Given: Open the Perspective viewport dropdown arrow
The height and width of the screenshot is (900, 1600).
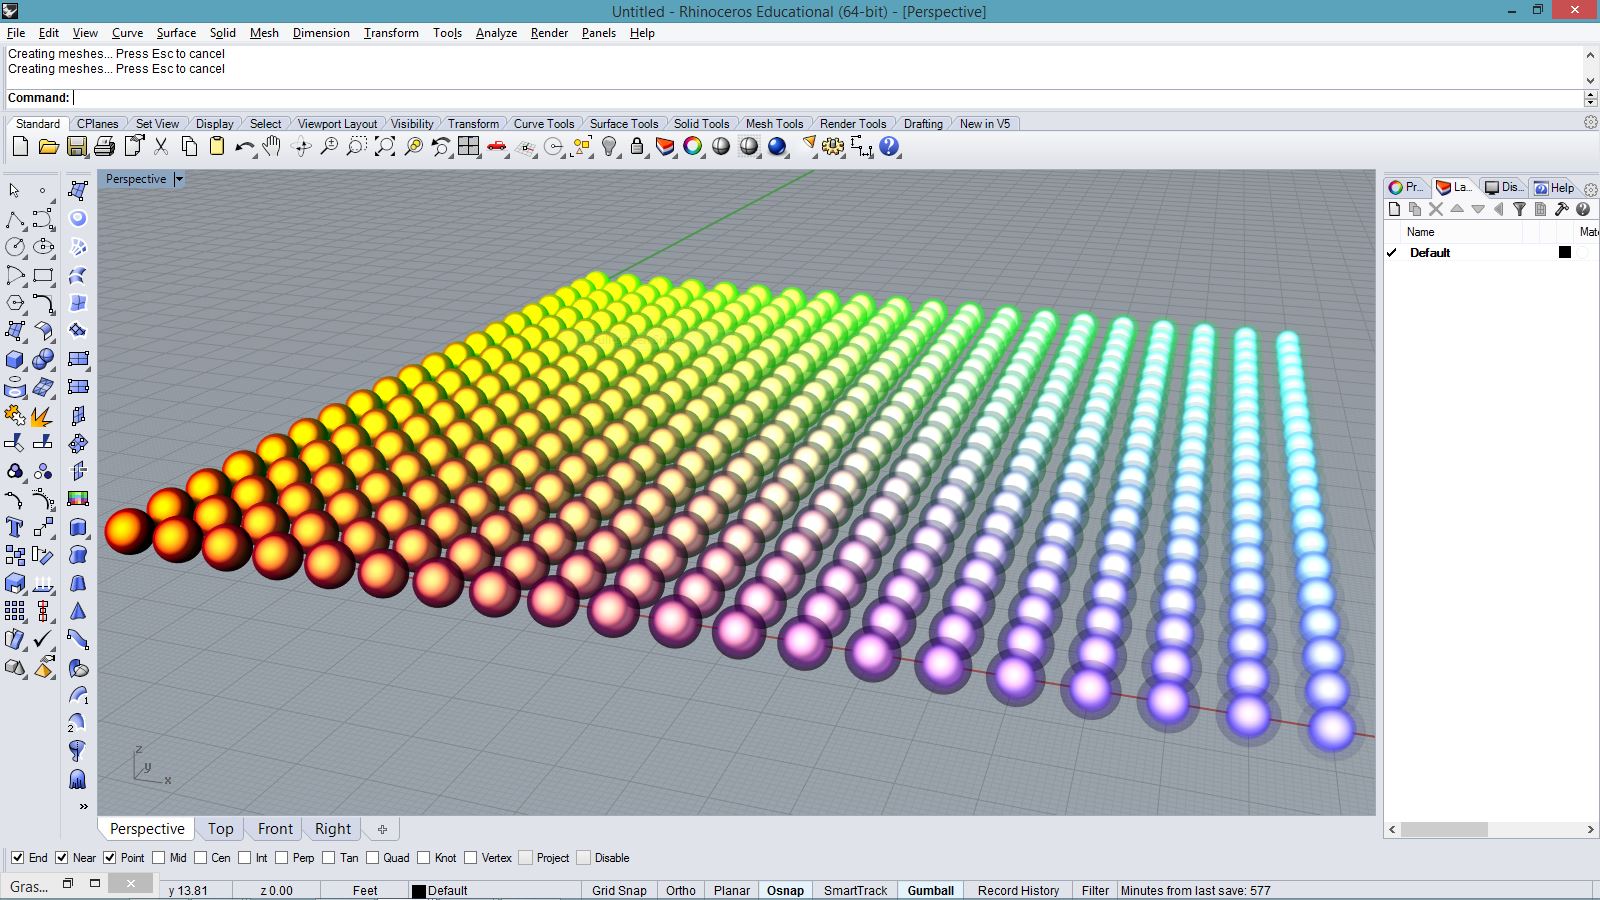Looking at the screenshot, I should [179, 179].
